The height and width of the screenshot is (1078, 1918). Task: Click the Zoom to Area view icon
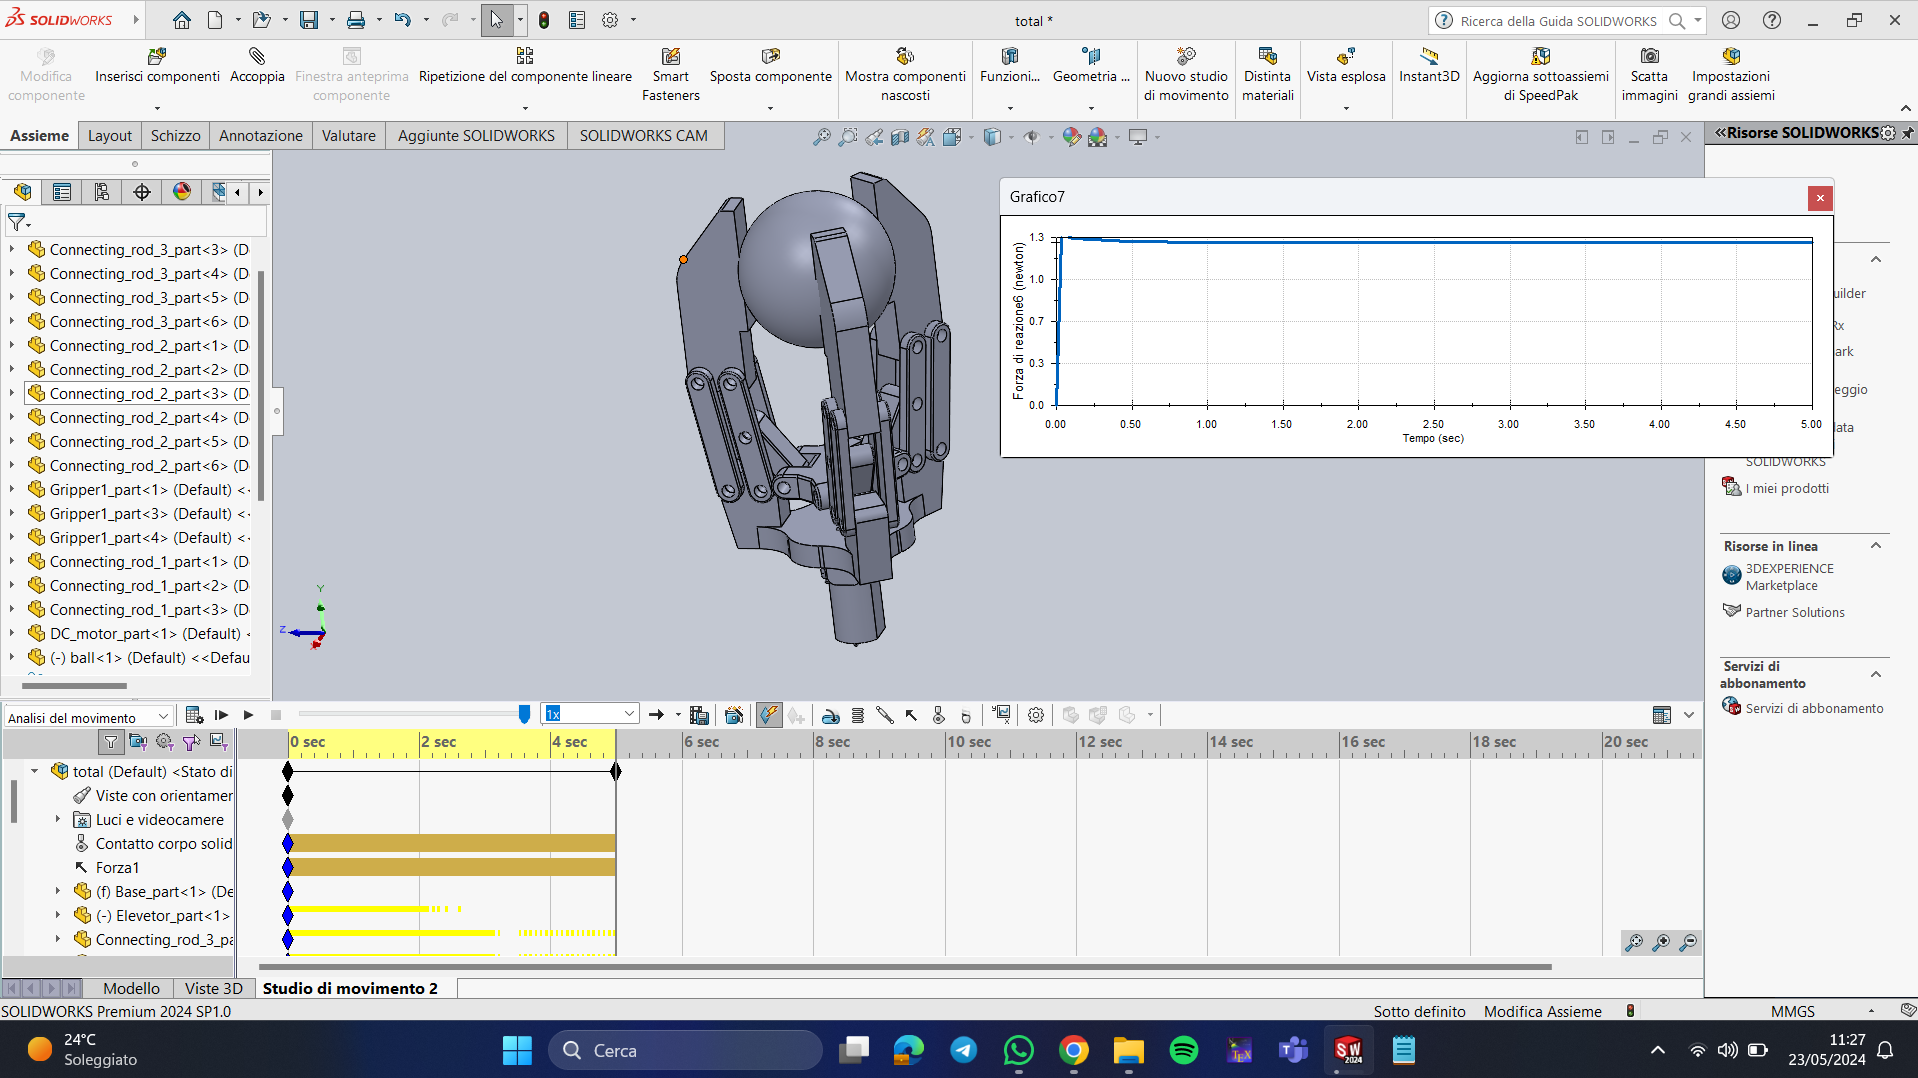[848, 137]
